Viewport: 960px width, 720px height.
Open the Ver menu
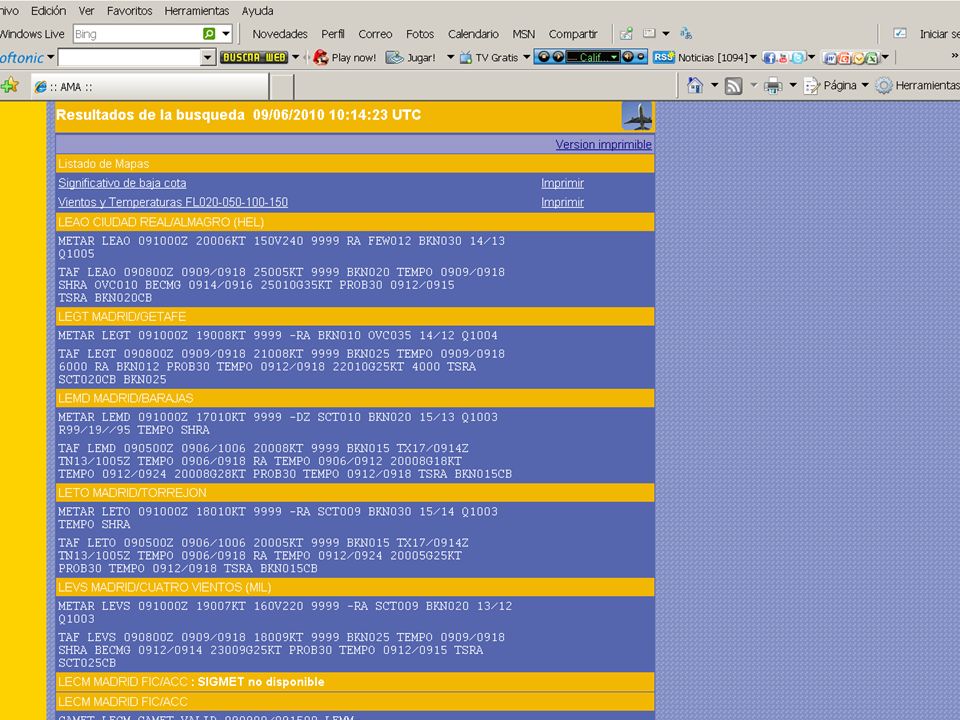(x=86, y=11)
